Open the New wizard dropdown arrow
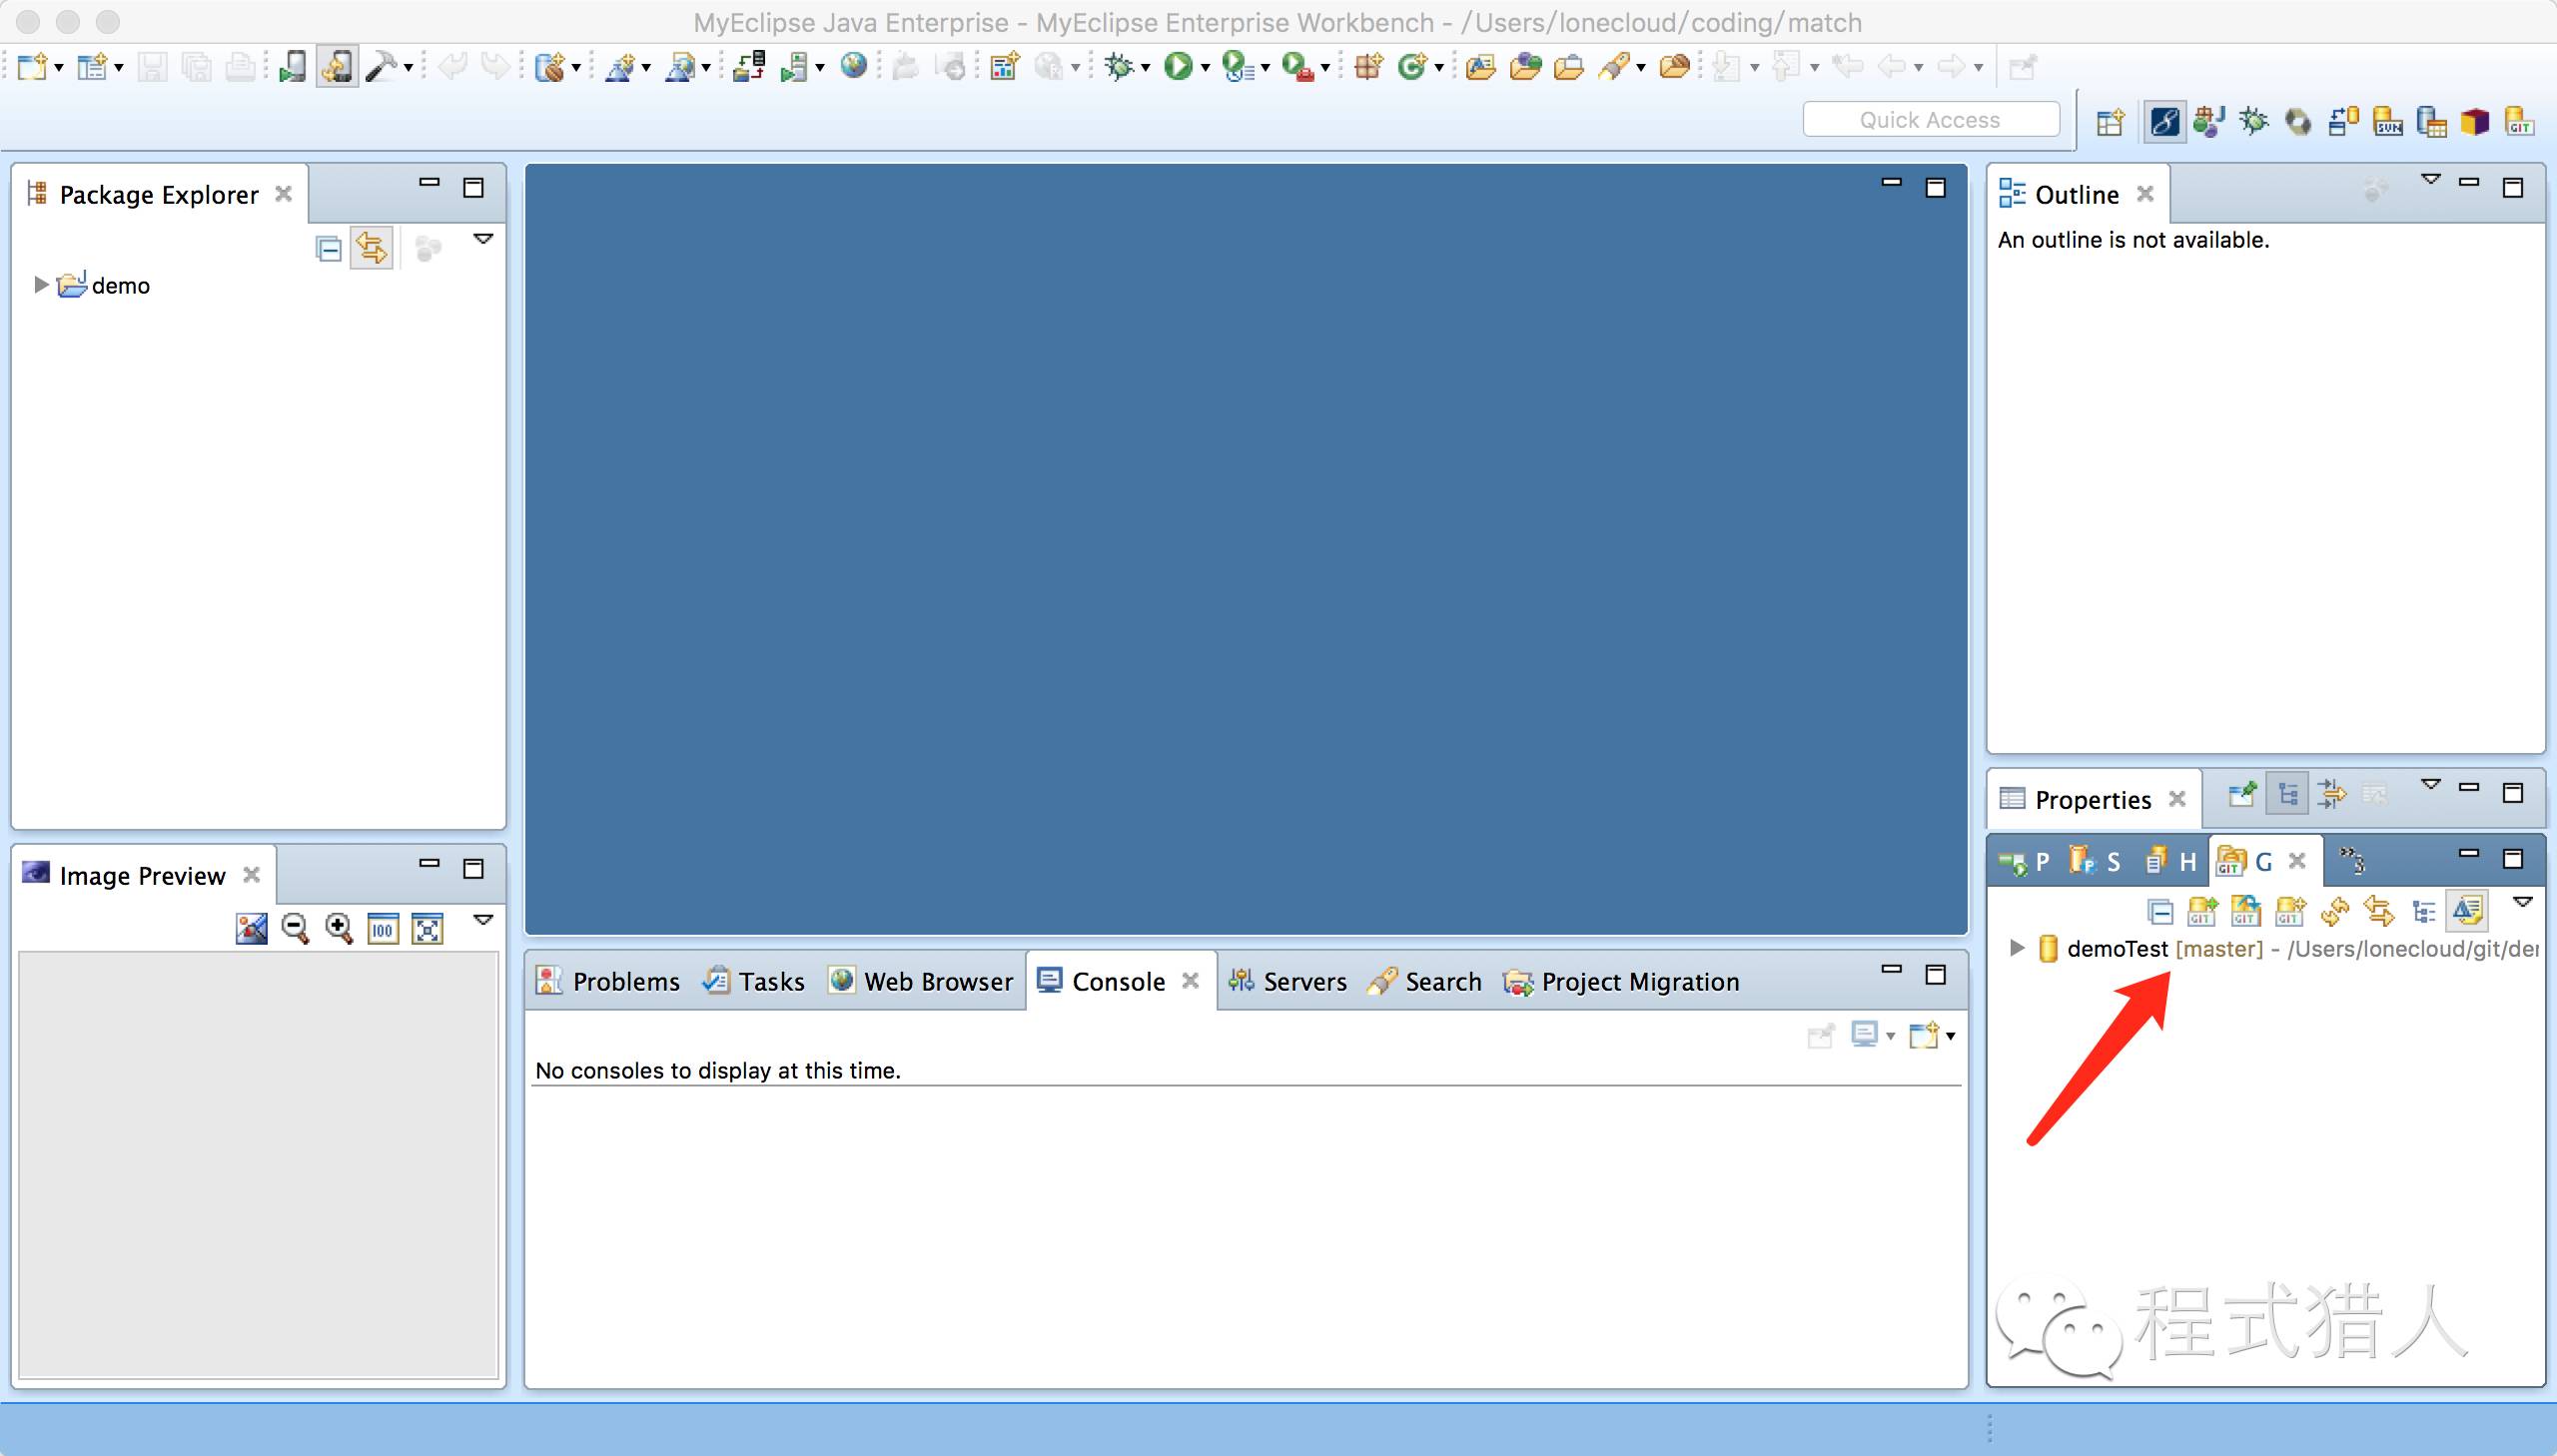Screen dimensions: 2557x1456 coord(58,68)
